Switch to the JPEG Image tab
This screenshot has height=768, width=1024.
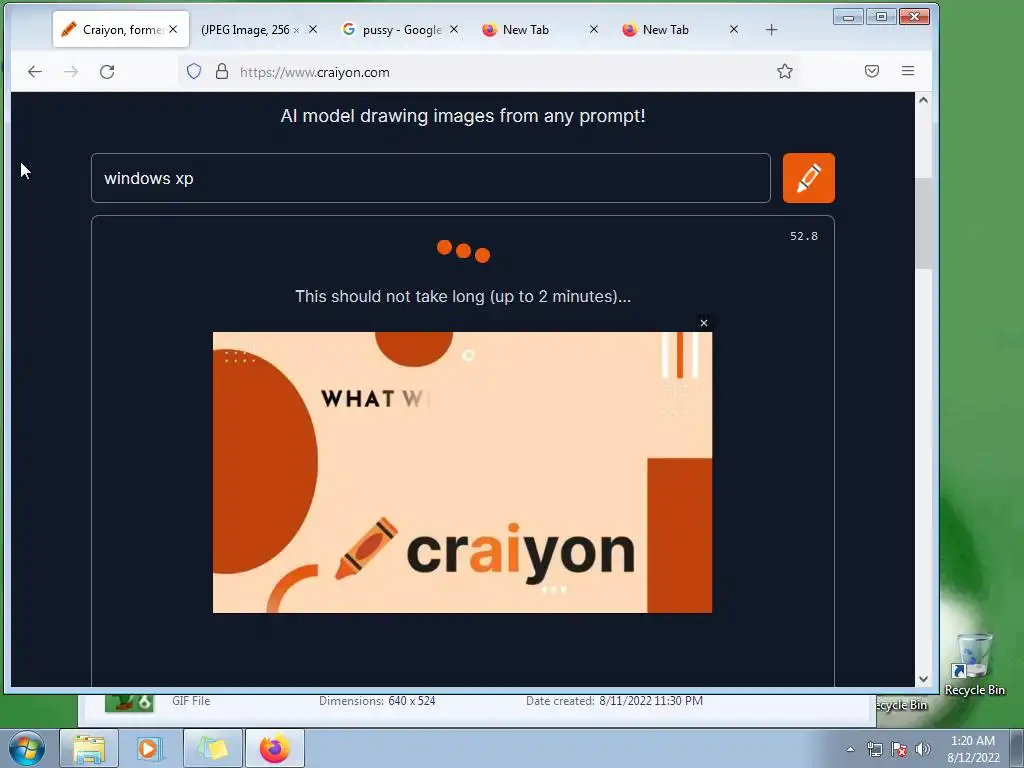coord(250,29)
